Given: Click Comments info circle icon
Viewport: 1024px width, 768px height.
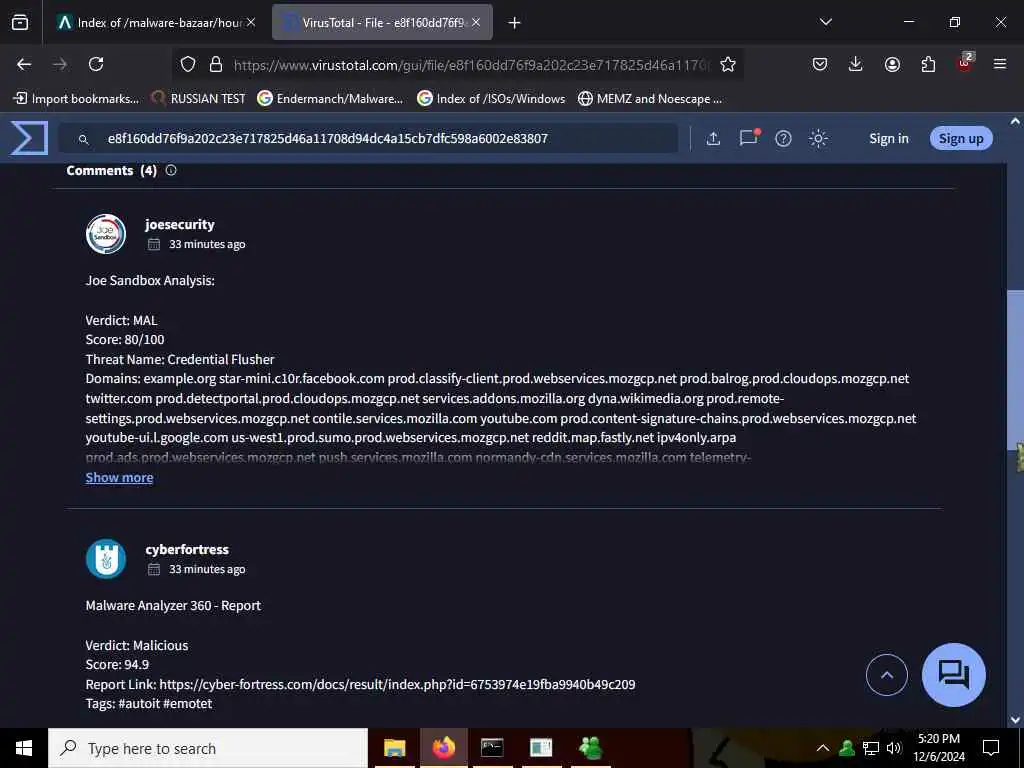Looking at the screenshot, I should pos(171,170).
